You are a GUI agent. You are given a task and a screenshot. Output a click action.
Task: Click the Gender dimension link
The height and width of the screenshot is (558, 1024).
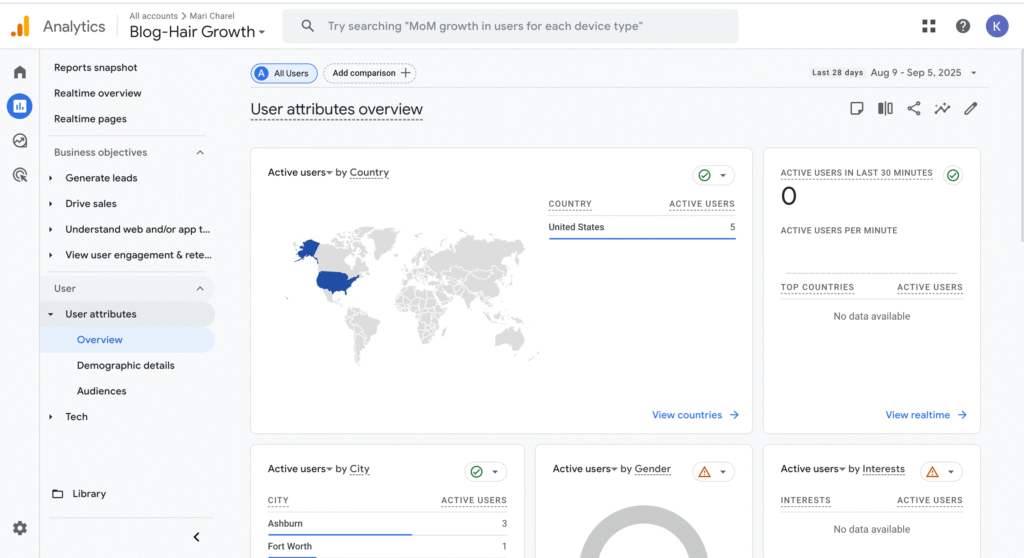coord(652,469)
